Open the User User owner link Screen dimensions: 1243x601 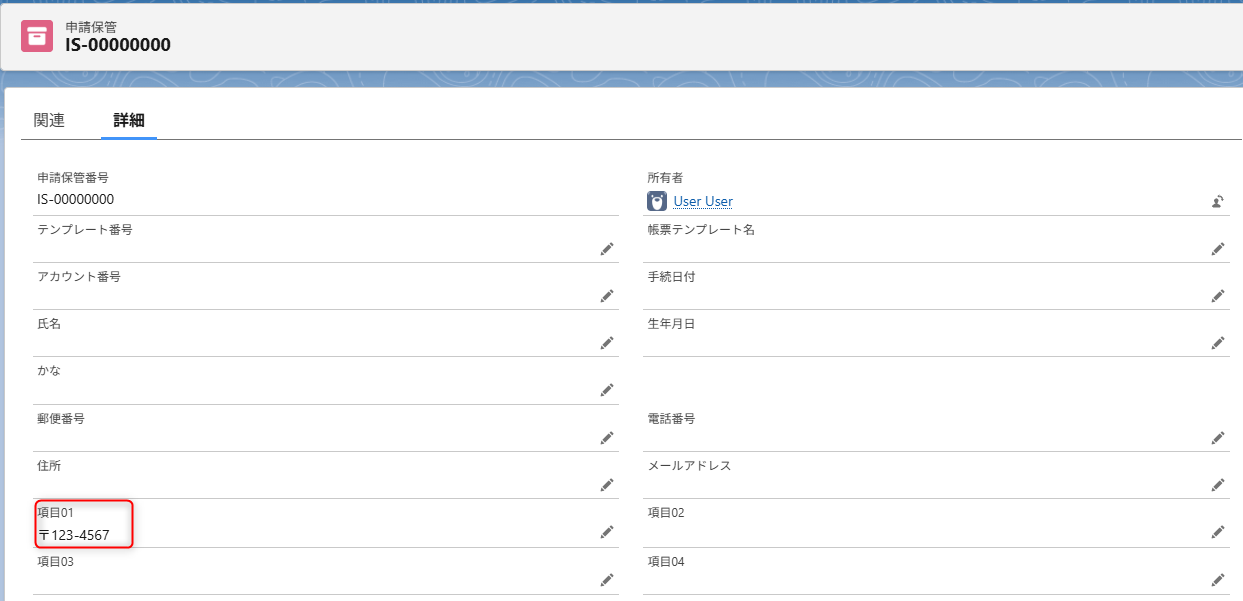(703, 201)
